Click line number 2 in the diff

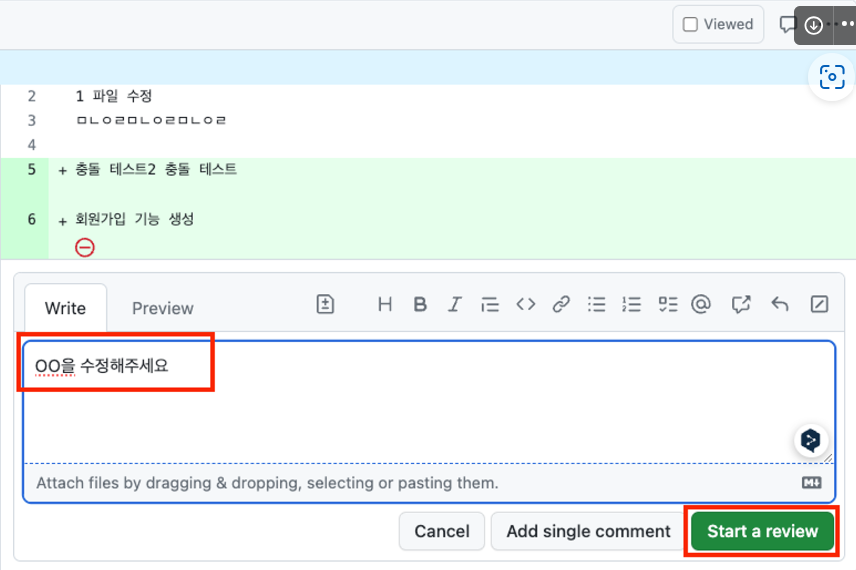32,96
